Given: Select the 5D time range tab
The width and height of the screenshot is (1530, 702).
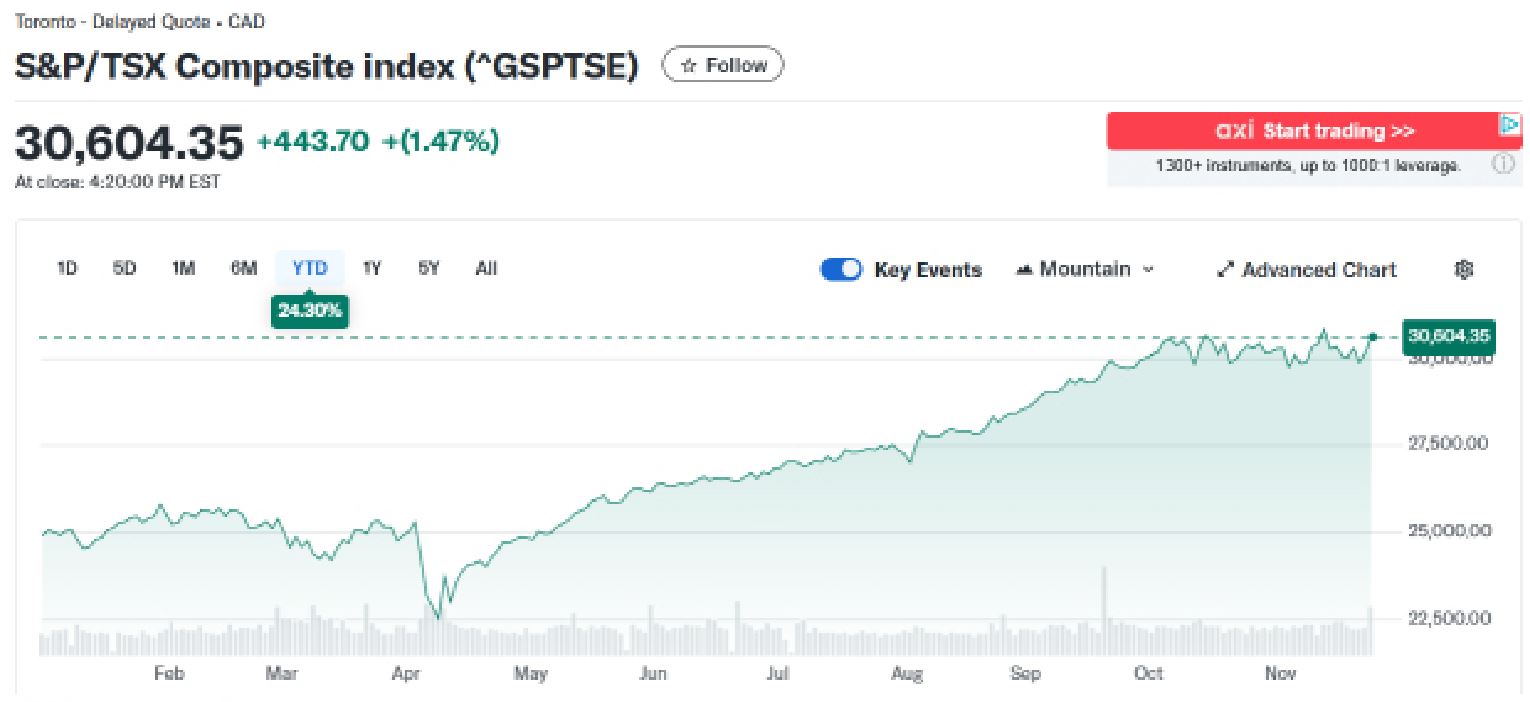Looking at the screenshot, I should click(x=125, y=268).
